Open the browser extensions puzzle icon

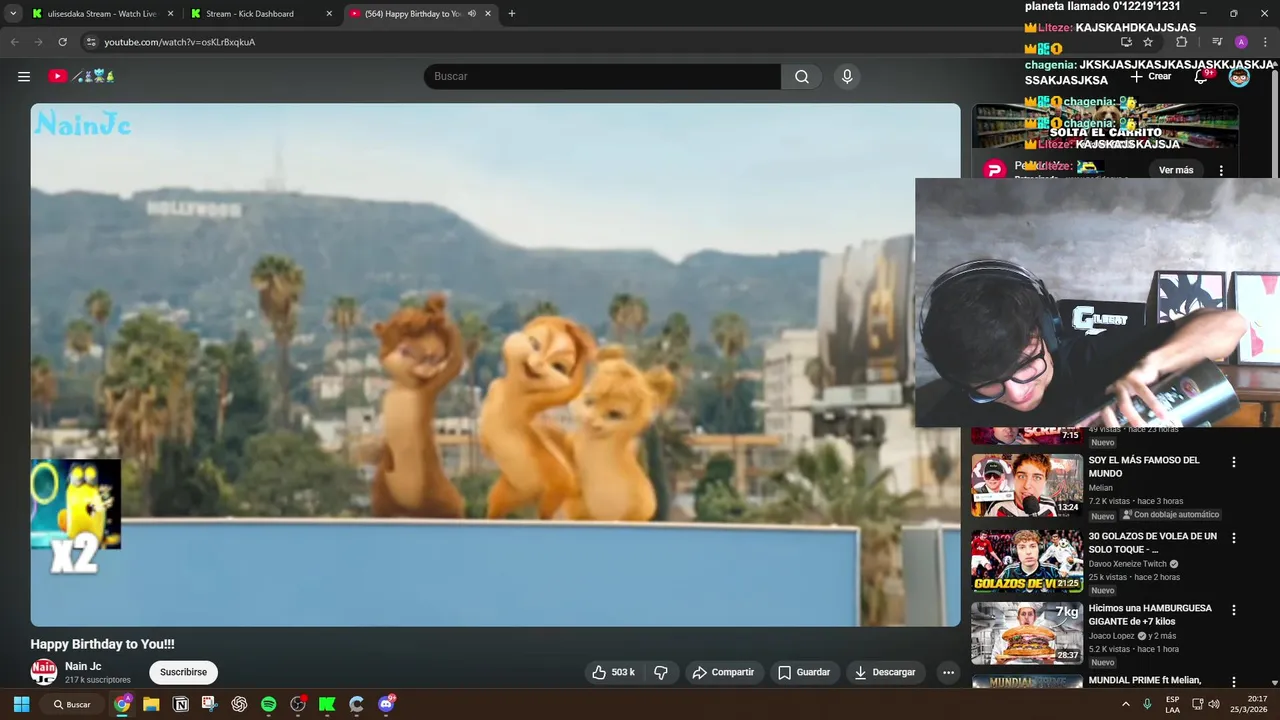pos(1181,42)
